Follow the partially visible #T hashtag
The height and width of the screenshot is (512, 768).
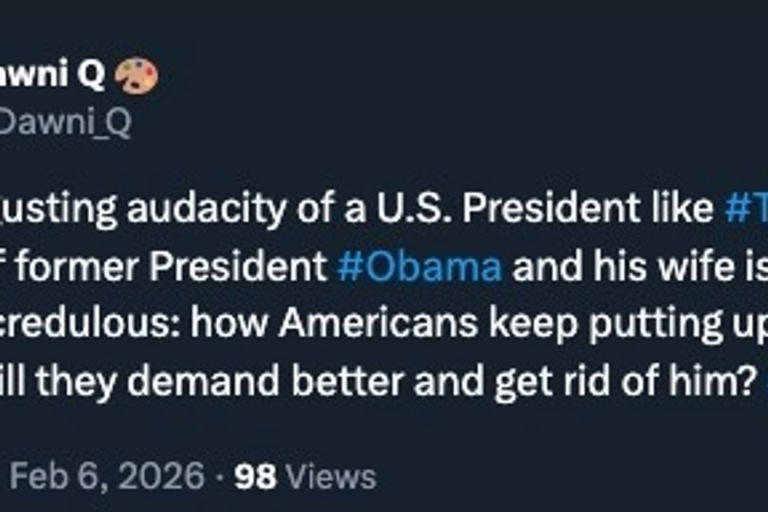coord(746,208)
